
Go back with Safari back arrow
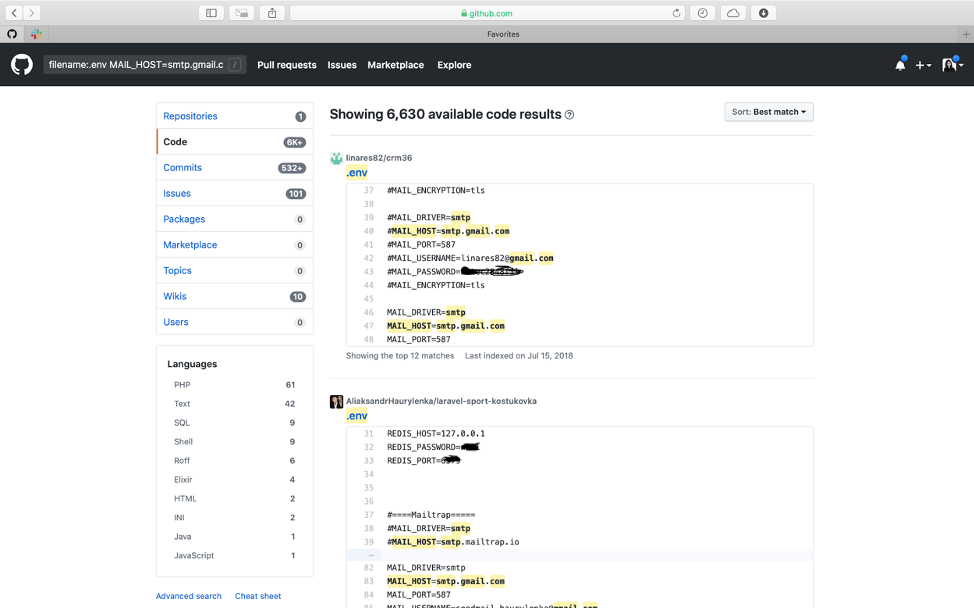pos(15,13)
